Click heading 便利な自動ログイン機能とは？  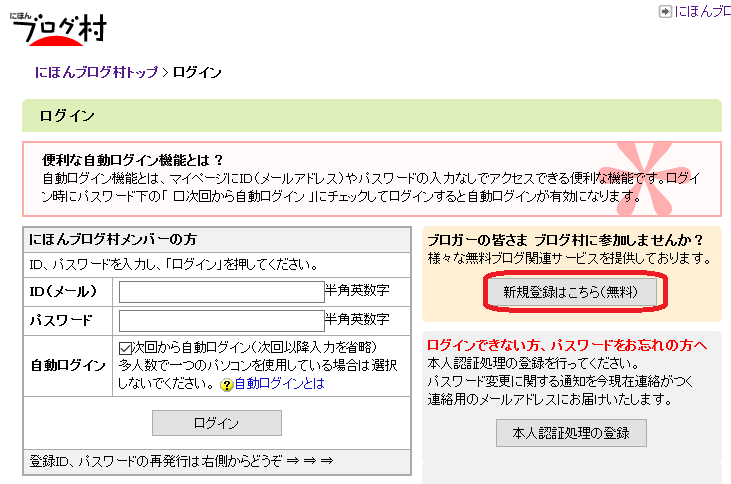(132, 160)
